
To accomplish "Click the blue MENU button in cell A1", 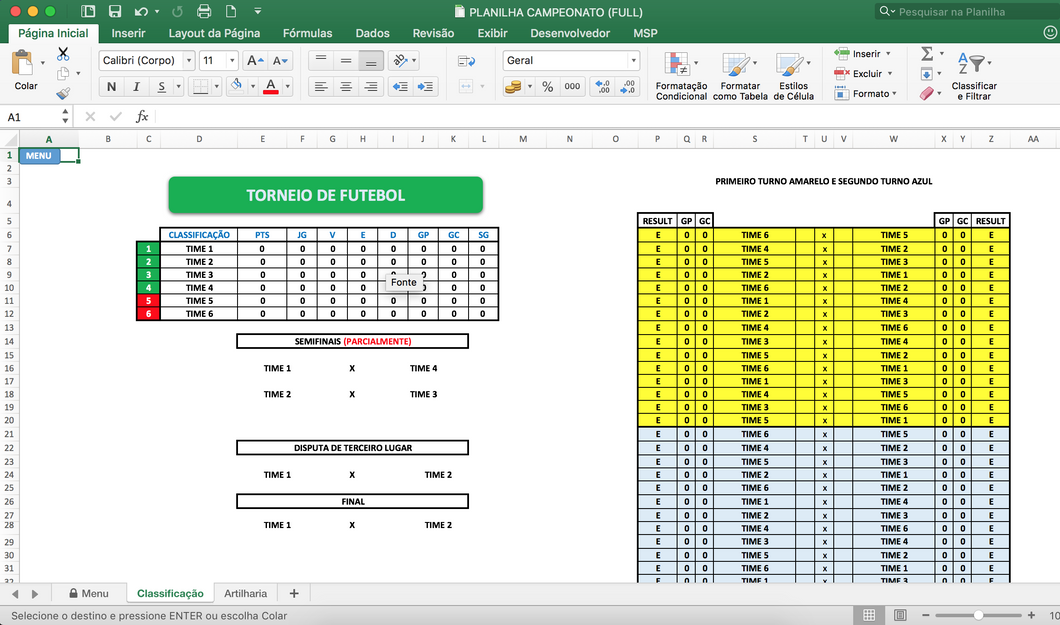I will click(x=39, y=156).
